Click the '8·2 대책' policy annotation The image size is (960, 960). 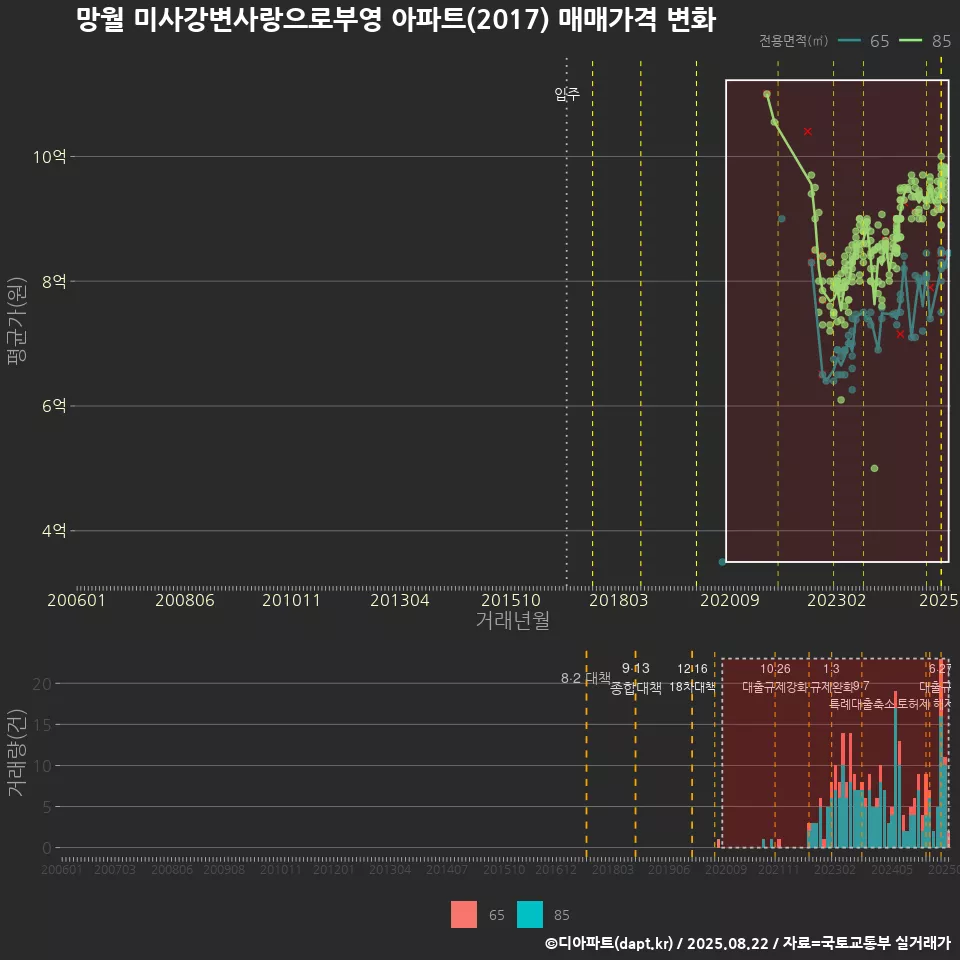586,678
